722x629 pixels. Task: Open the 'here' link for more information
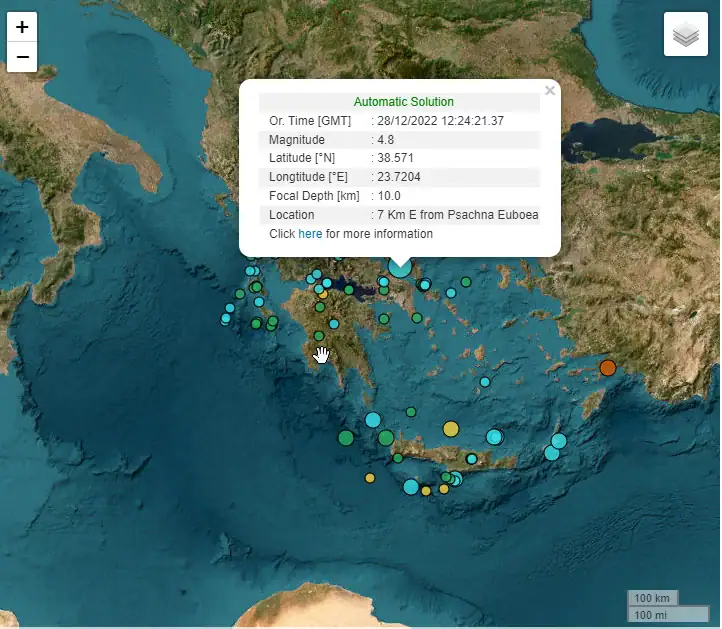(x=310, y=234)
